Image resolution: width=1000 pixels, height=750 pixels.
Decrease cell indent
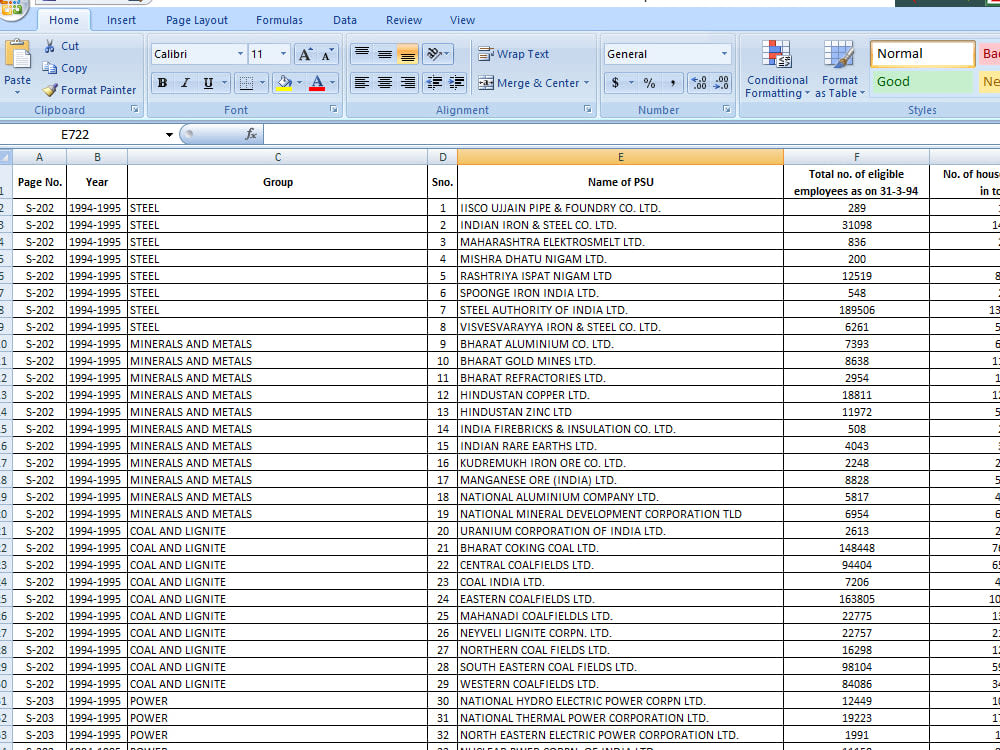434,83
